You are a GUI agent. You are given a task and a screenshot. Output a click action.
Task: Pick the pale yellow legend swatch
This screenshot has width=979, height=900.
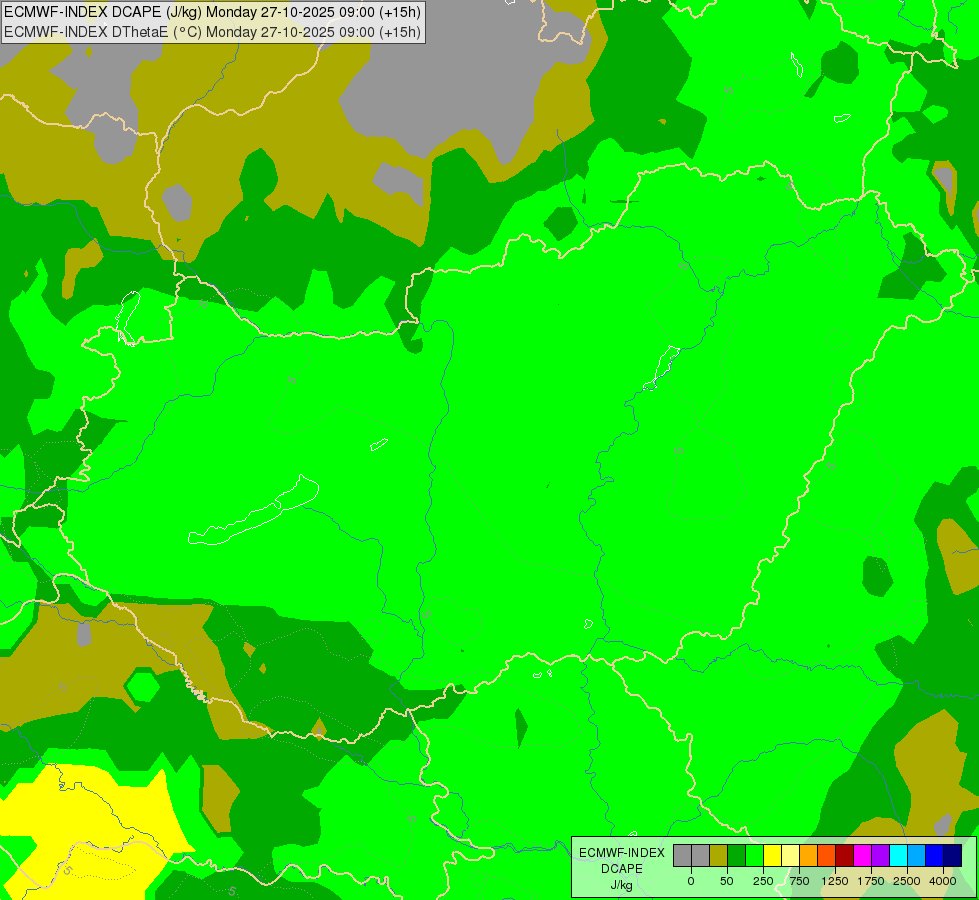790,856
